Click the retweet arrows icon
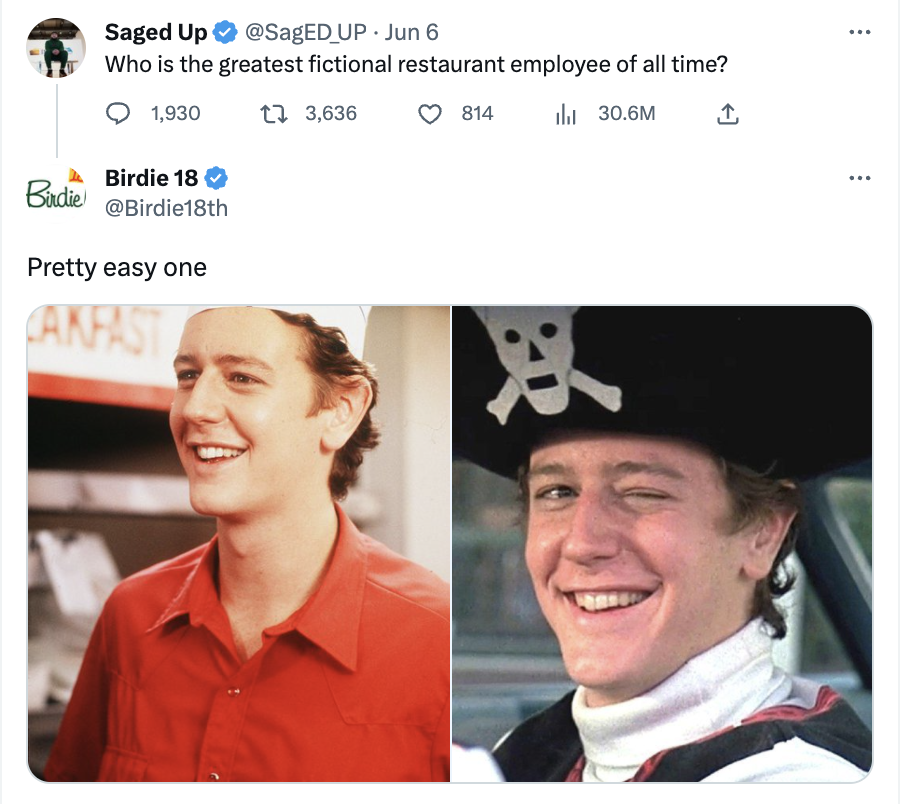Image resolution: width=900 pixels, height=804 pixels. click(274, 113)
